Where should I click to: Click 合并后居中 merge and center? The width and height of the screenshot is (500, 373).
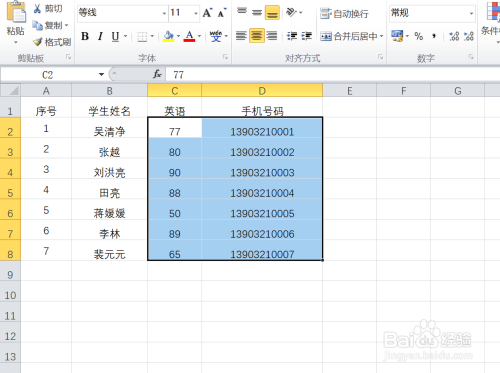[349, 36]
